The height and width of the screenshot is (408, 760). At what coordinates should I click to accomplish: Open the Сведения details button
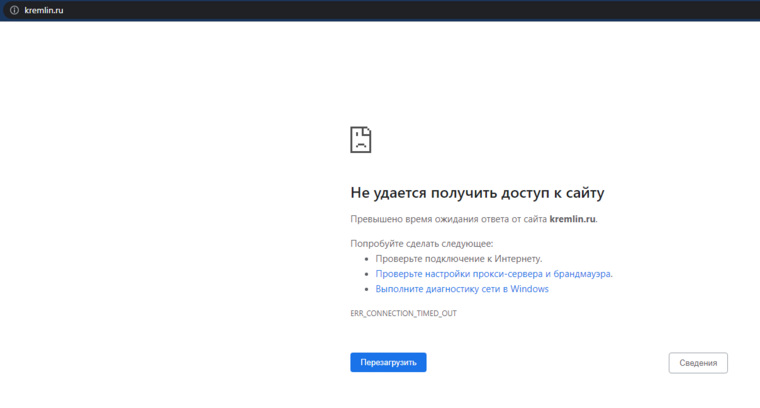pos(698,363)
